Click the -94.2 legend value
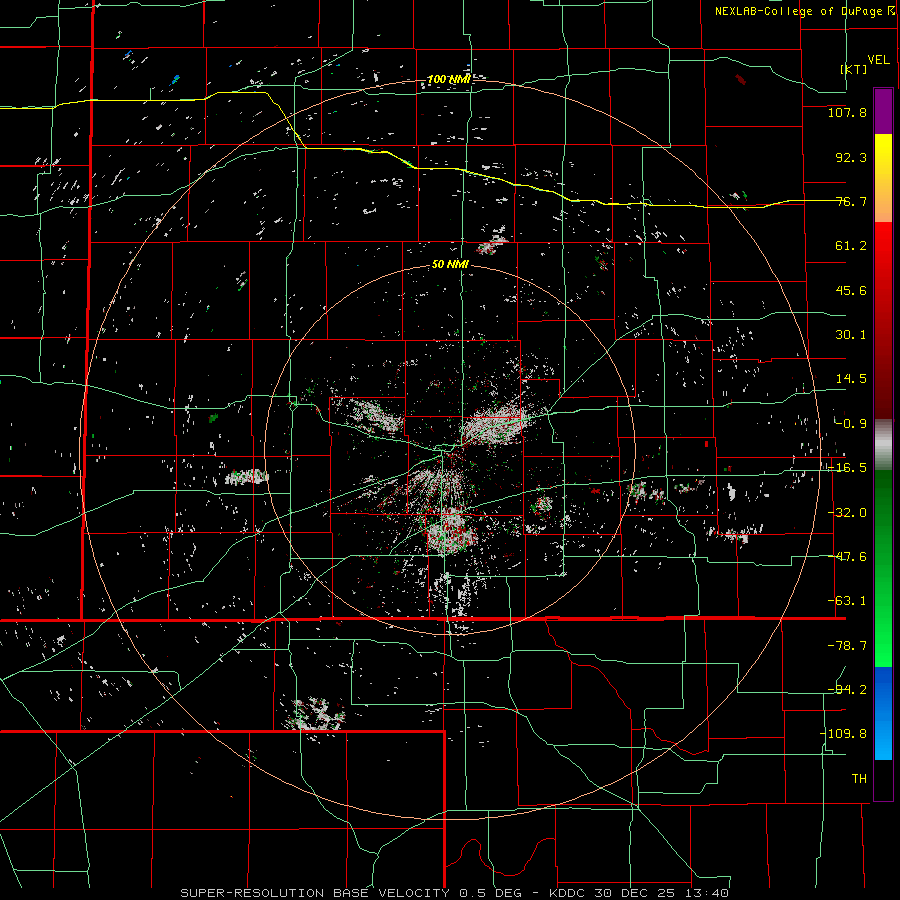The image size is (900, 900). tap(847, 690)
